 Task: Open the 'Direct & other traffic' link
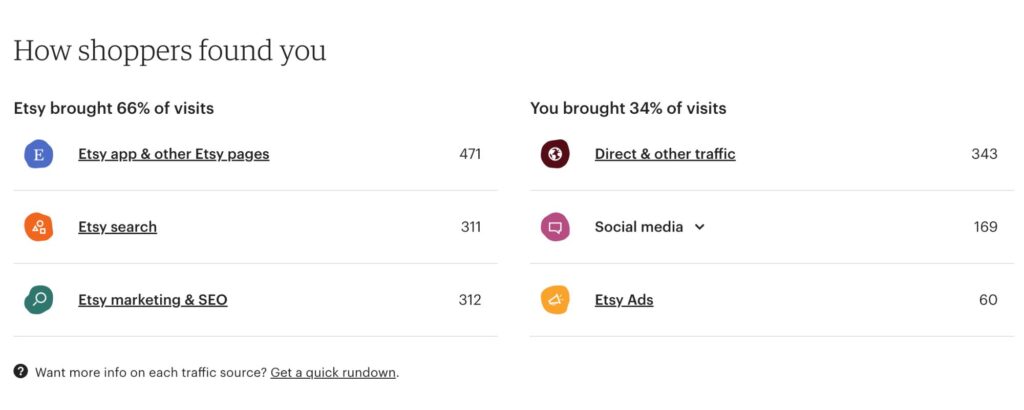[665, 154]
